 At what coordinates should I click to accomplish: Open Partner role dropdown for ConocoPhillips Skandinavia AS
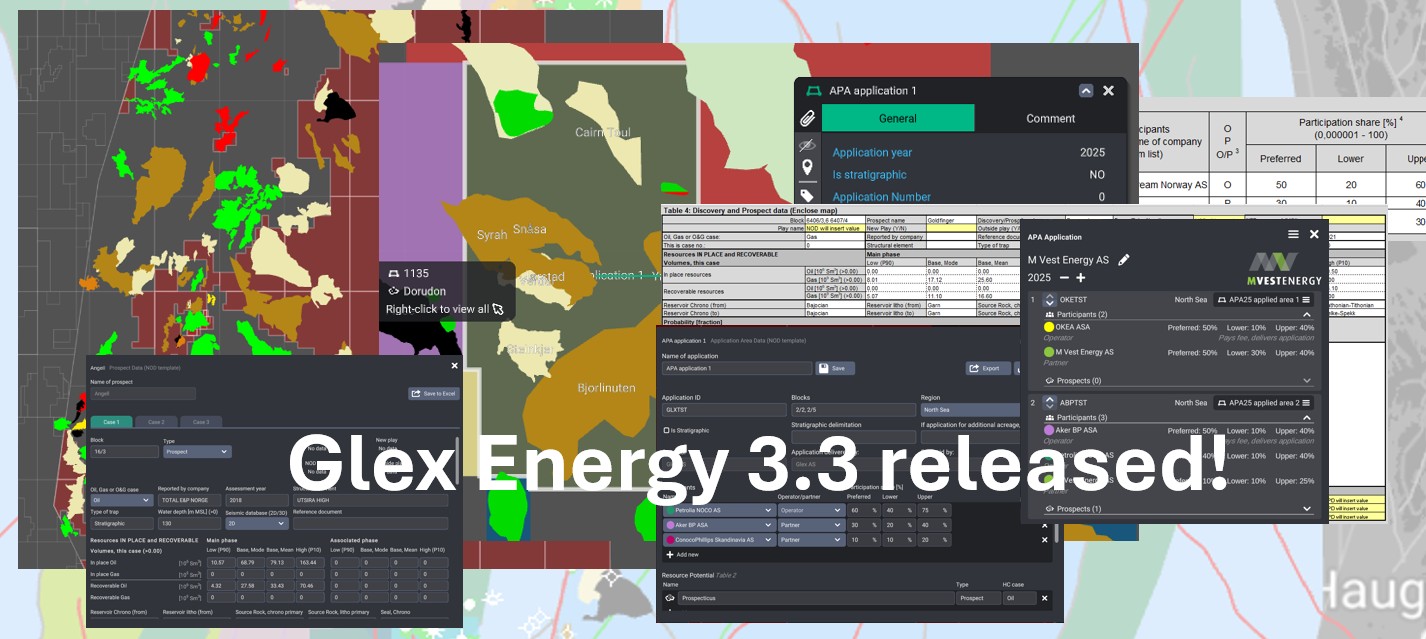point(811,540)
